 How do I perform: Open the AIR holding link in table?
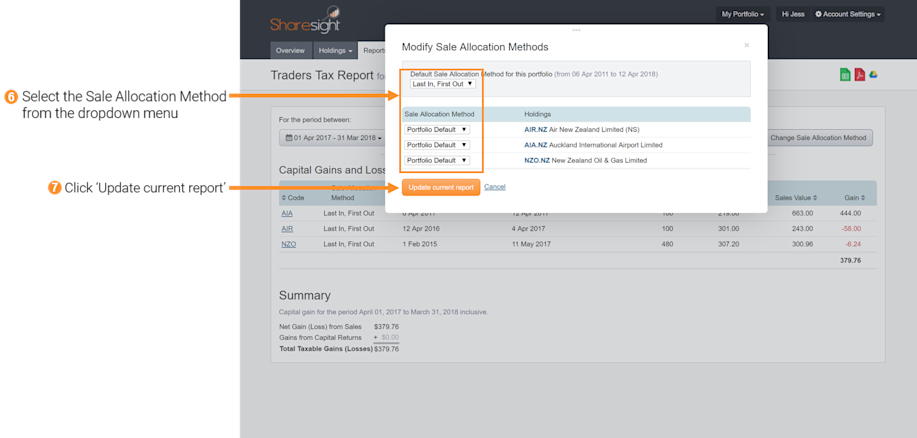point(287,229)
